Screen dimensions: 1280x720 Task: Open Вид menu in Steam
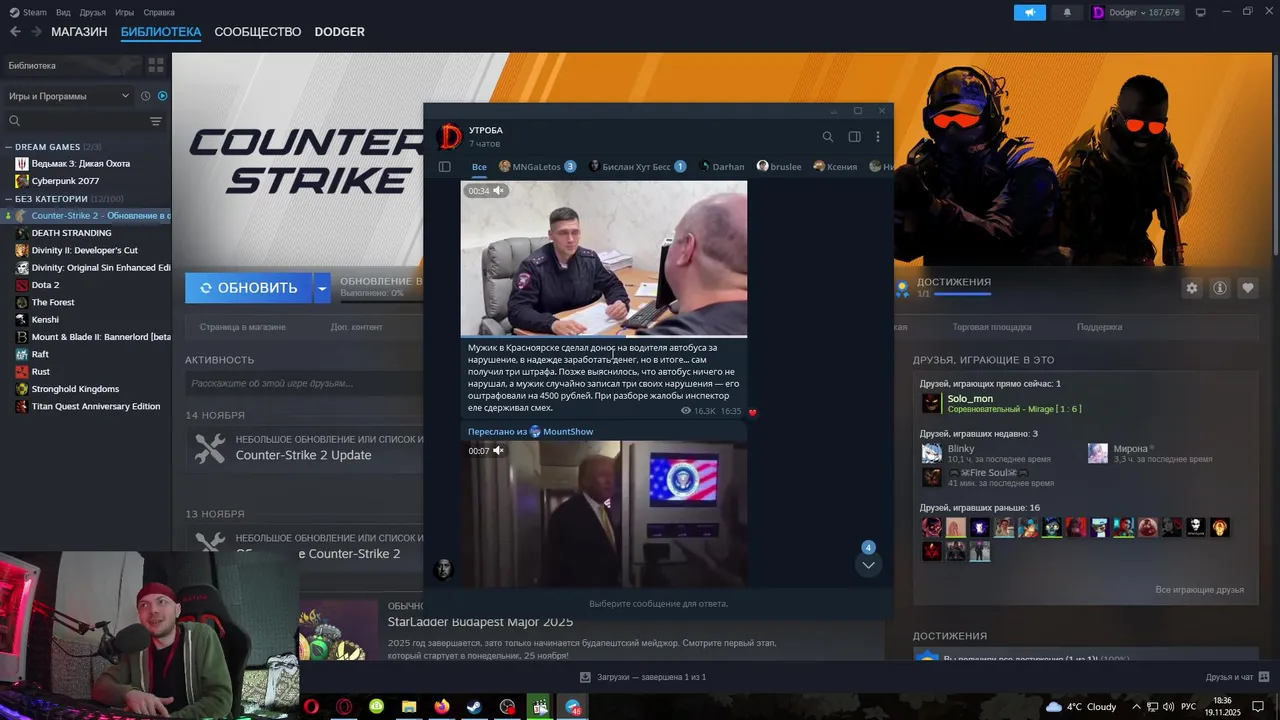tap(63, 12)
